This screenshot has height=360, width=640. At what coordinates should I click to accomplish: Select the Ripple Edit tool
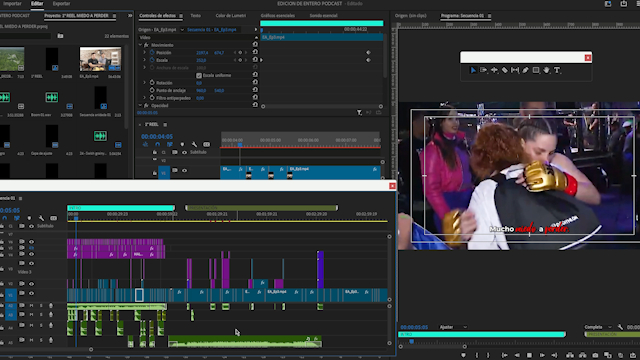click(494, 70)
